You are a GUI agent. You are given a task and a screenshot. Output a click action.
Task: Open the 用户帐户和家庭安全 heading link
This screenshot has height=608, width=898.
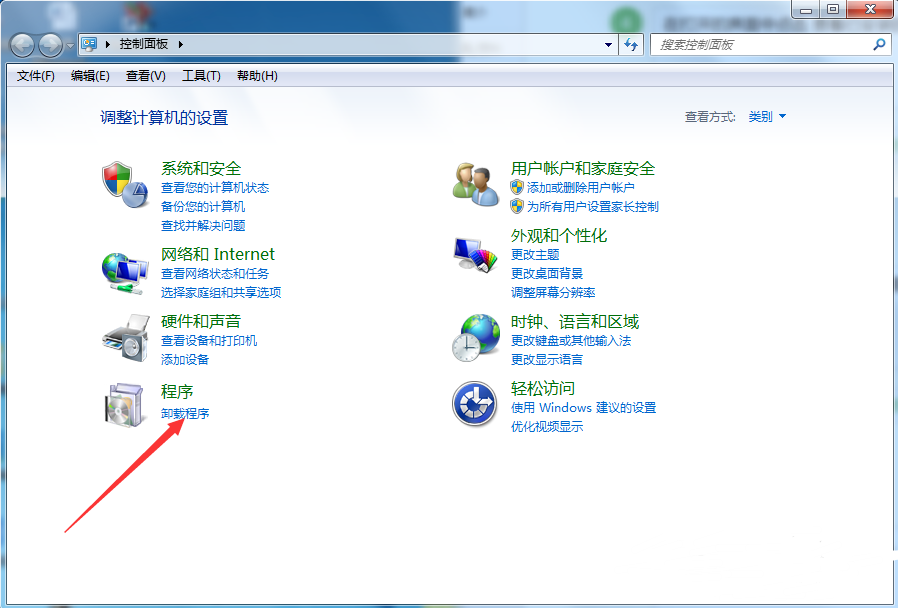point(582,168)
